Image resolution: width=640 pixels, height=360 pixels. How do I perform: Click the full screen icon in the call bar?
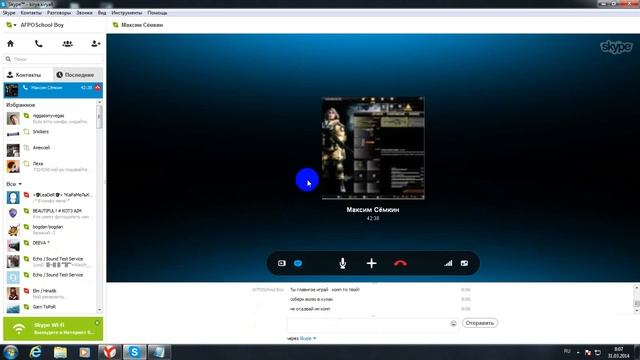[x=464, y=263]
